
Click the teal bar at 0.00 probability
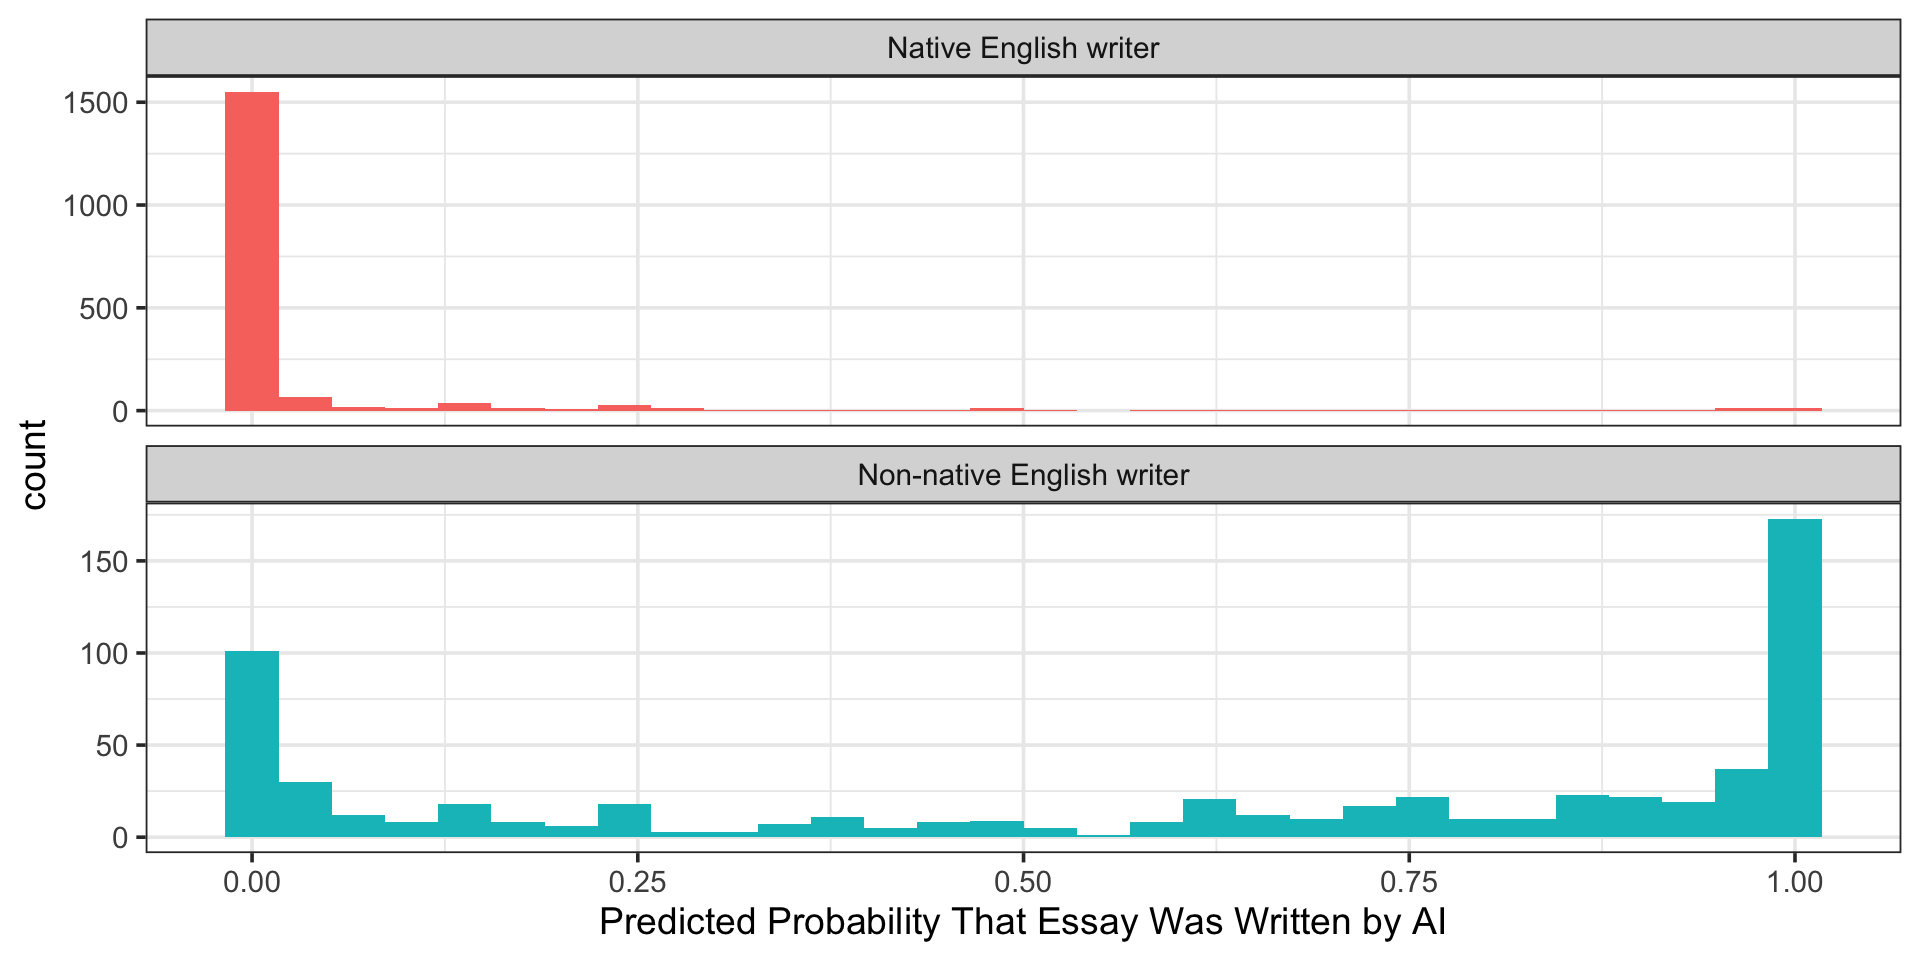252,744
